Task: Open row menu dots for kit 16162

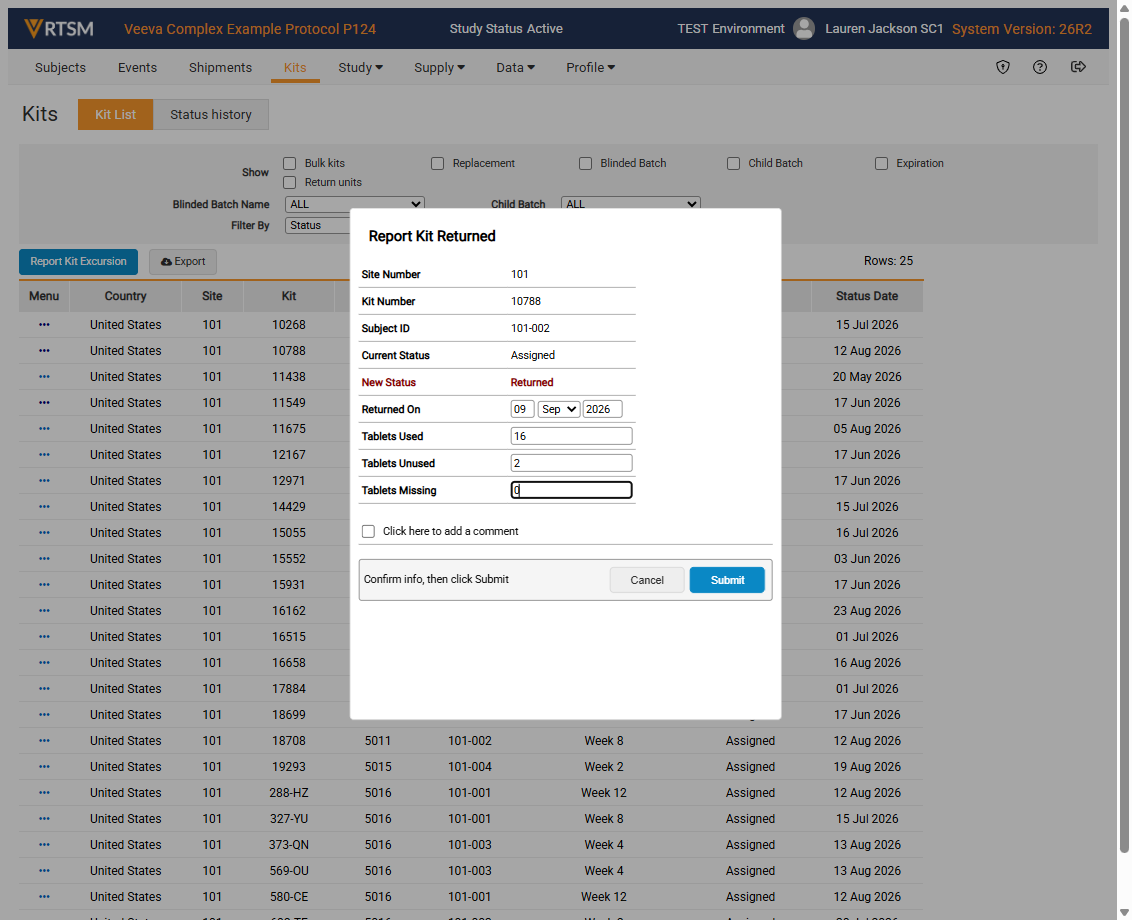Action: pyautogui.click(x=44, y=611)
